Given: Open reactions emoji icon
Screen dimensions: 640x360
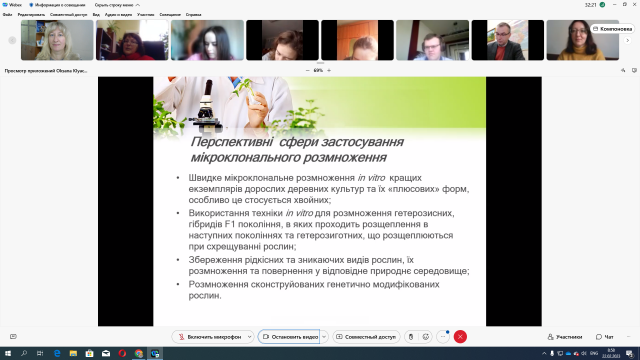Looking at the screenshot, I should point(426,337).
